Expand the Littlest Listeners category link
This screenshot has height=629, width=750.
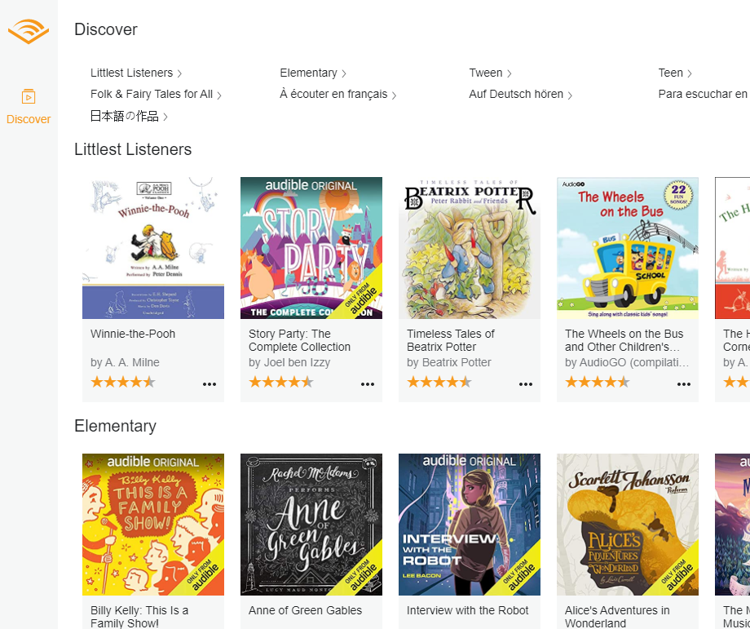(136, 73)
